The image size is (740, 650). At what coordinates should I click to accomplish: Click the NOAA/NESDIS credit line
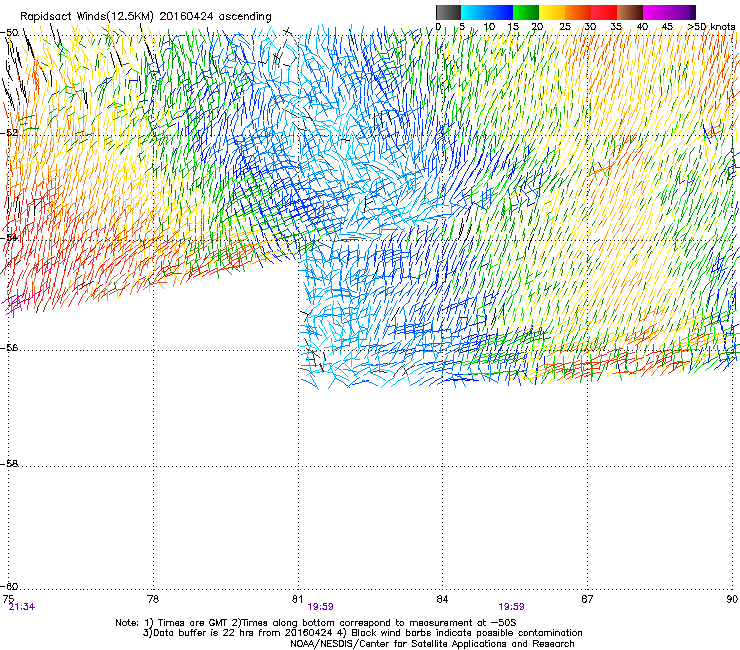(x=432, y=644)
